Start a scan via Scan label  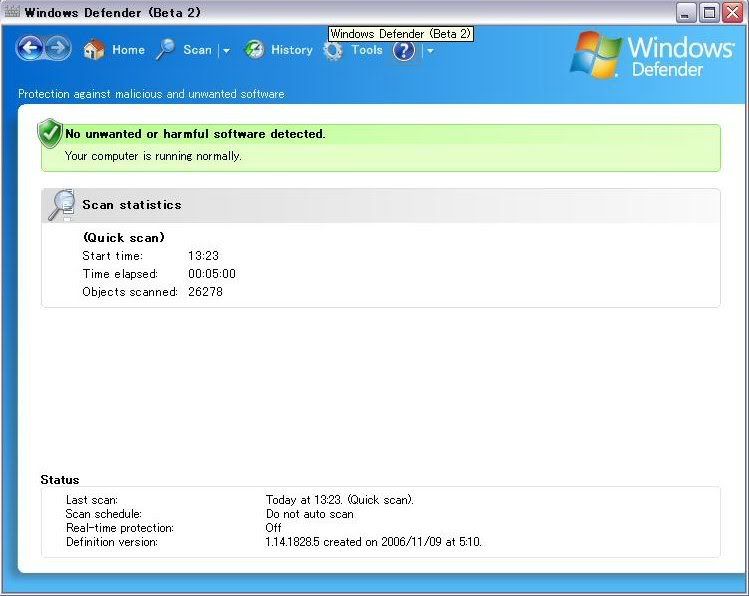click(x=197, y=50)
